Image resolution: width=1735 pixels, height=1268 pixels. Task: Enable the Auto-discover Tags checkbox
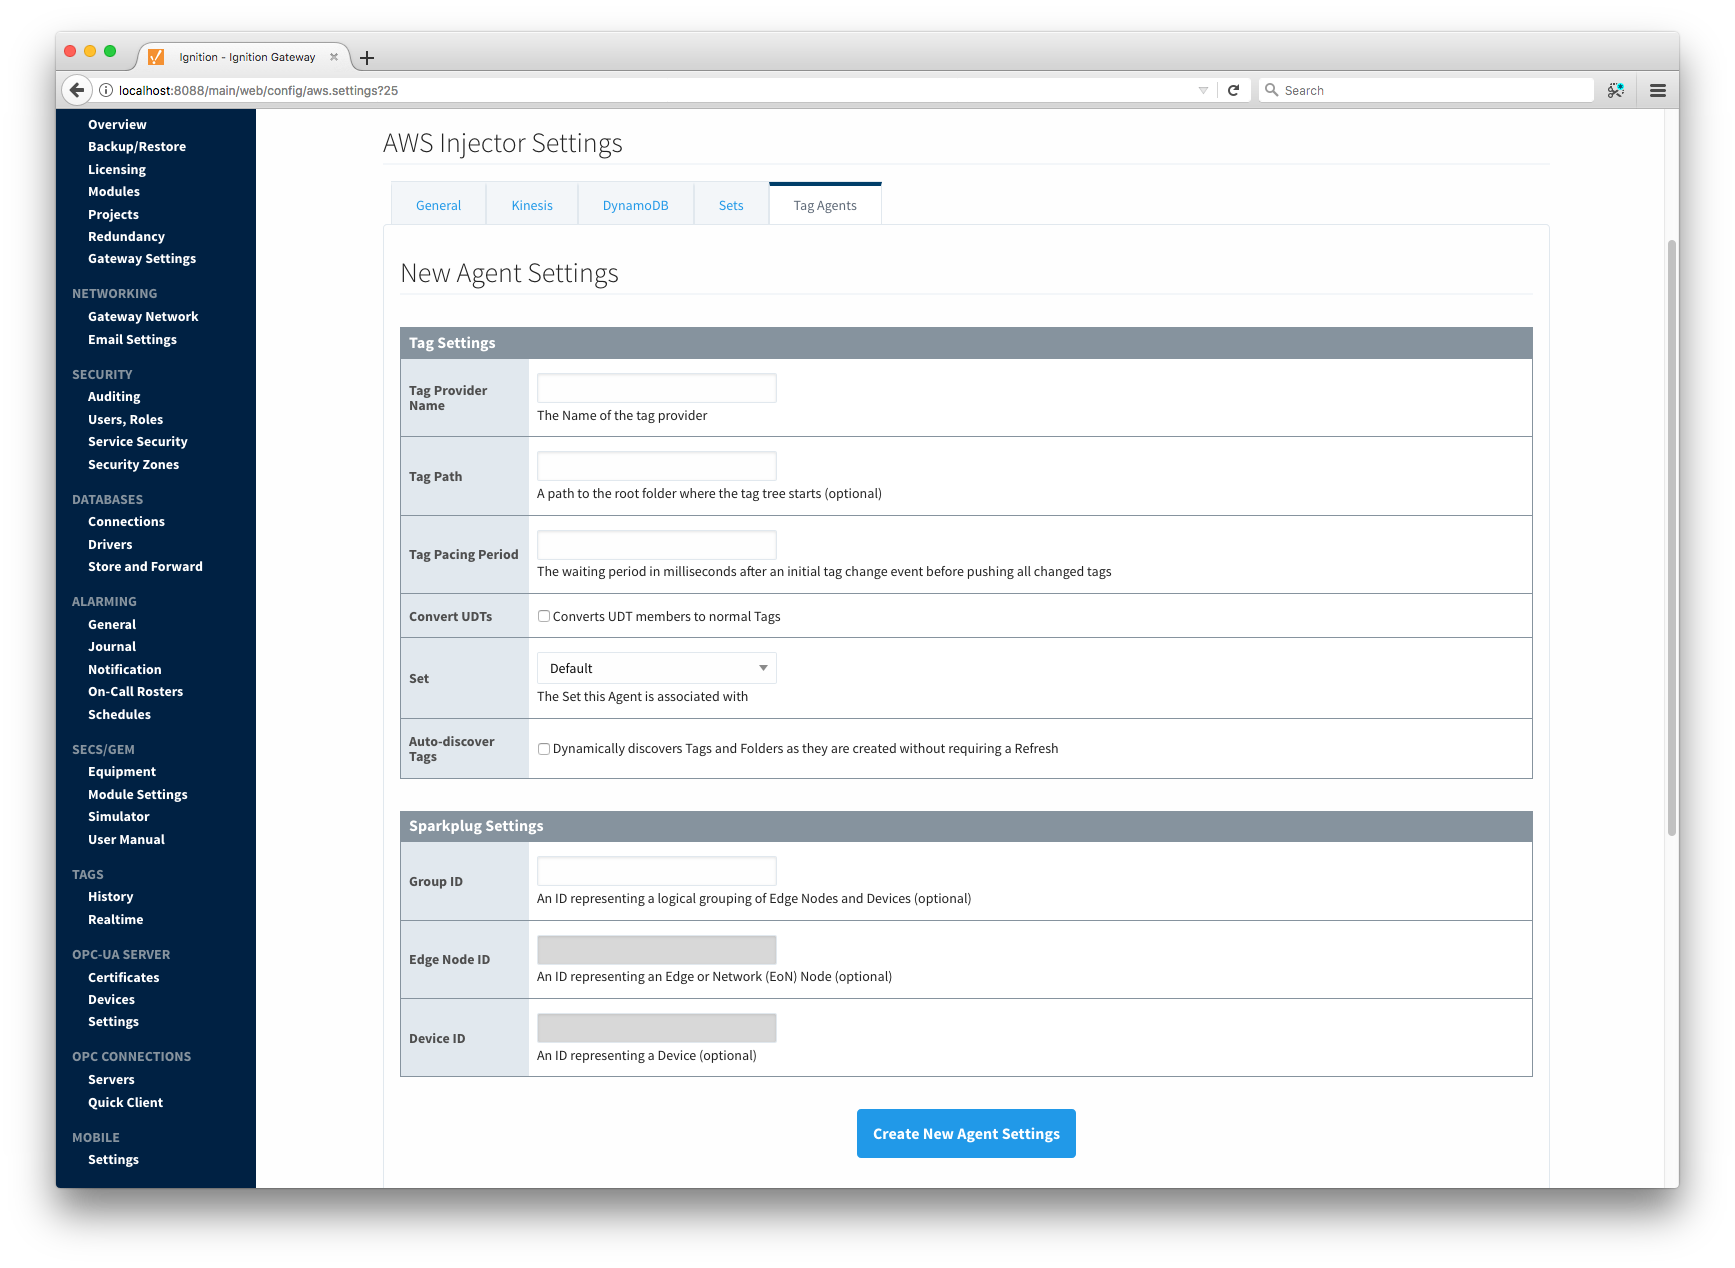pyautogui.click(x=544, y=749)
